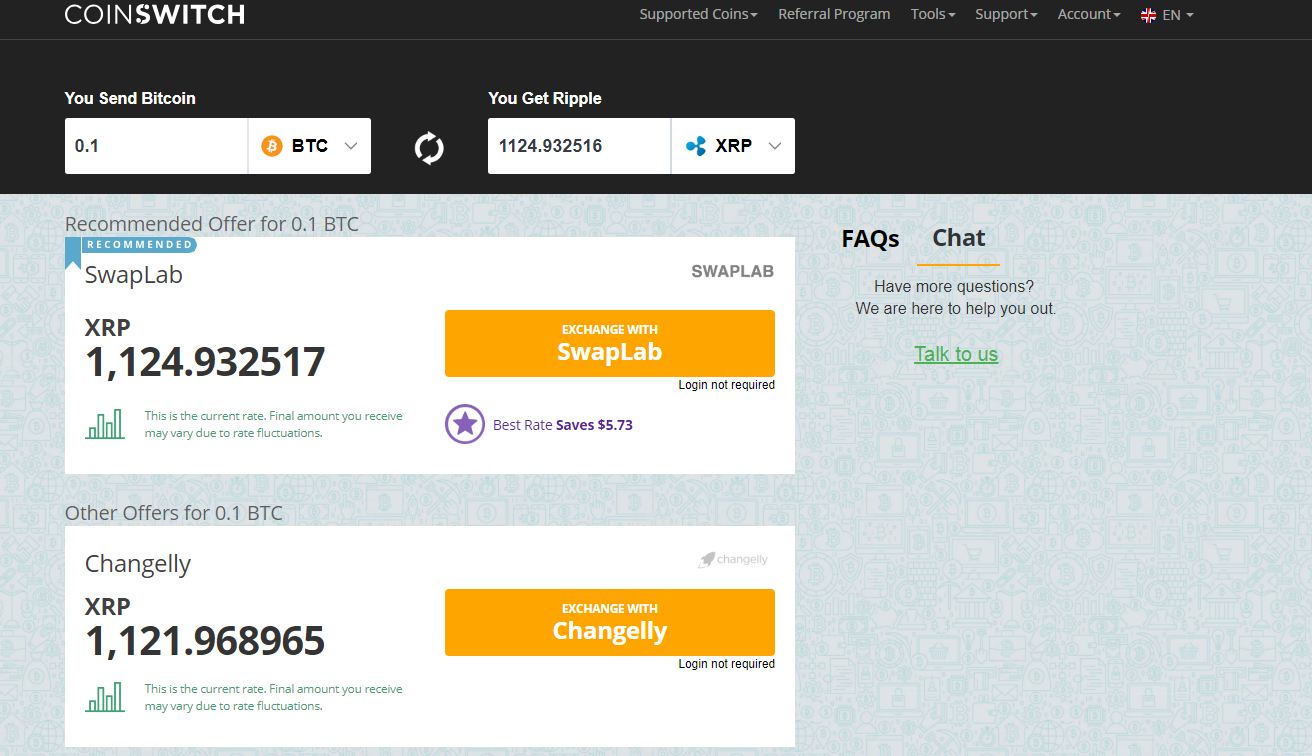The height and width of the screenshot is (756, 1312).
Task: Click the CoinSwitch logo
Action: coord(154,14)
